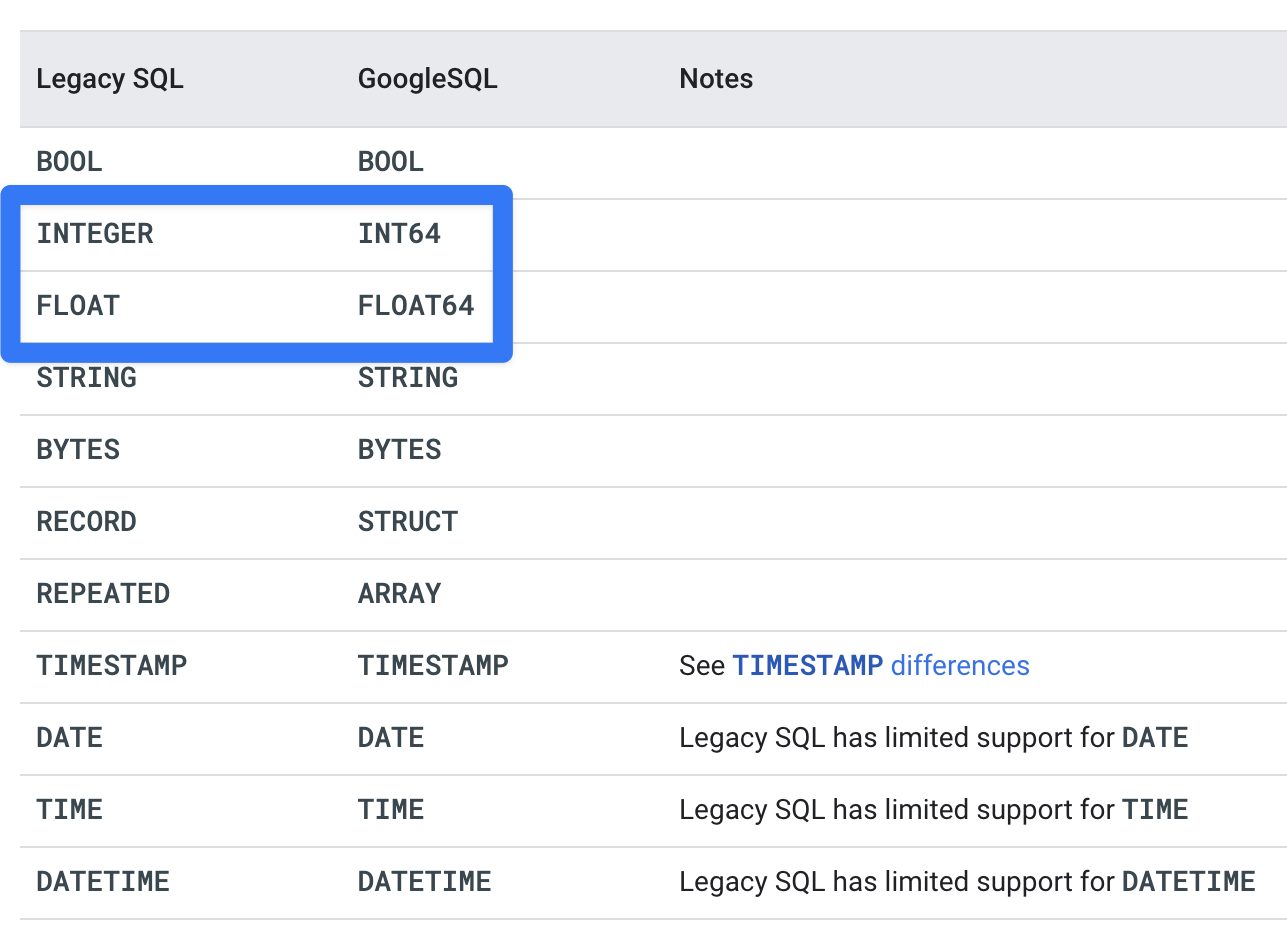Click the FLOAT64 cell
The height and width of the screenshot is (940, 1287).
click(x=416, y=306)
